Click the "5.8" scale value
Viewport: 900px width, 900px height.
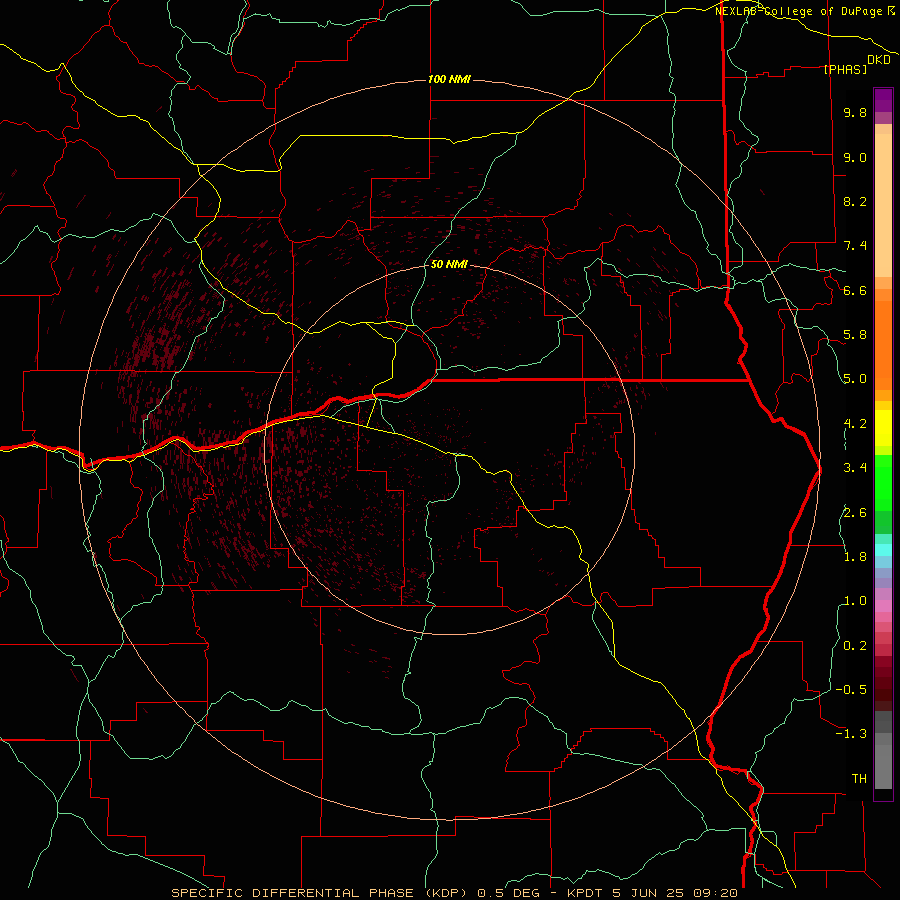pos(855,335)
